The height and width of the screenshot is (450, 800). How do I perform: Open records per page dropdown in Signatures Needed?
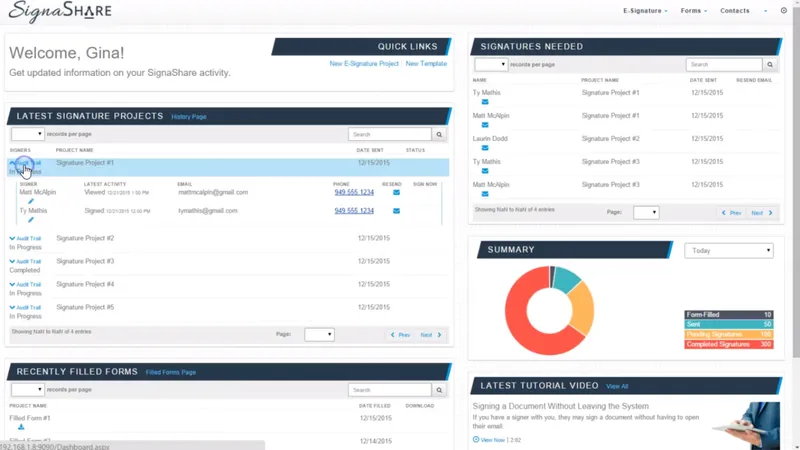pos(491,64)
